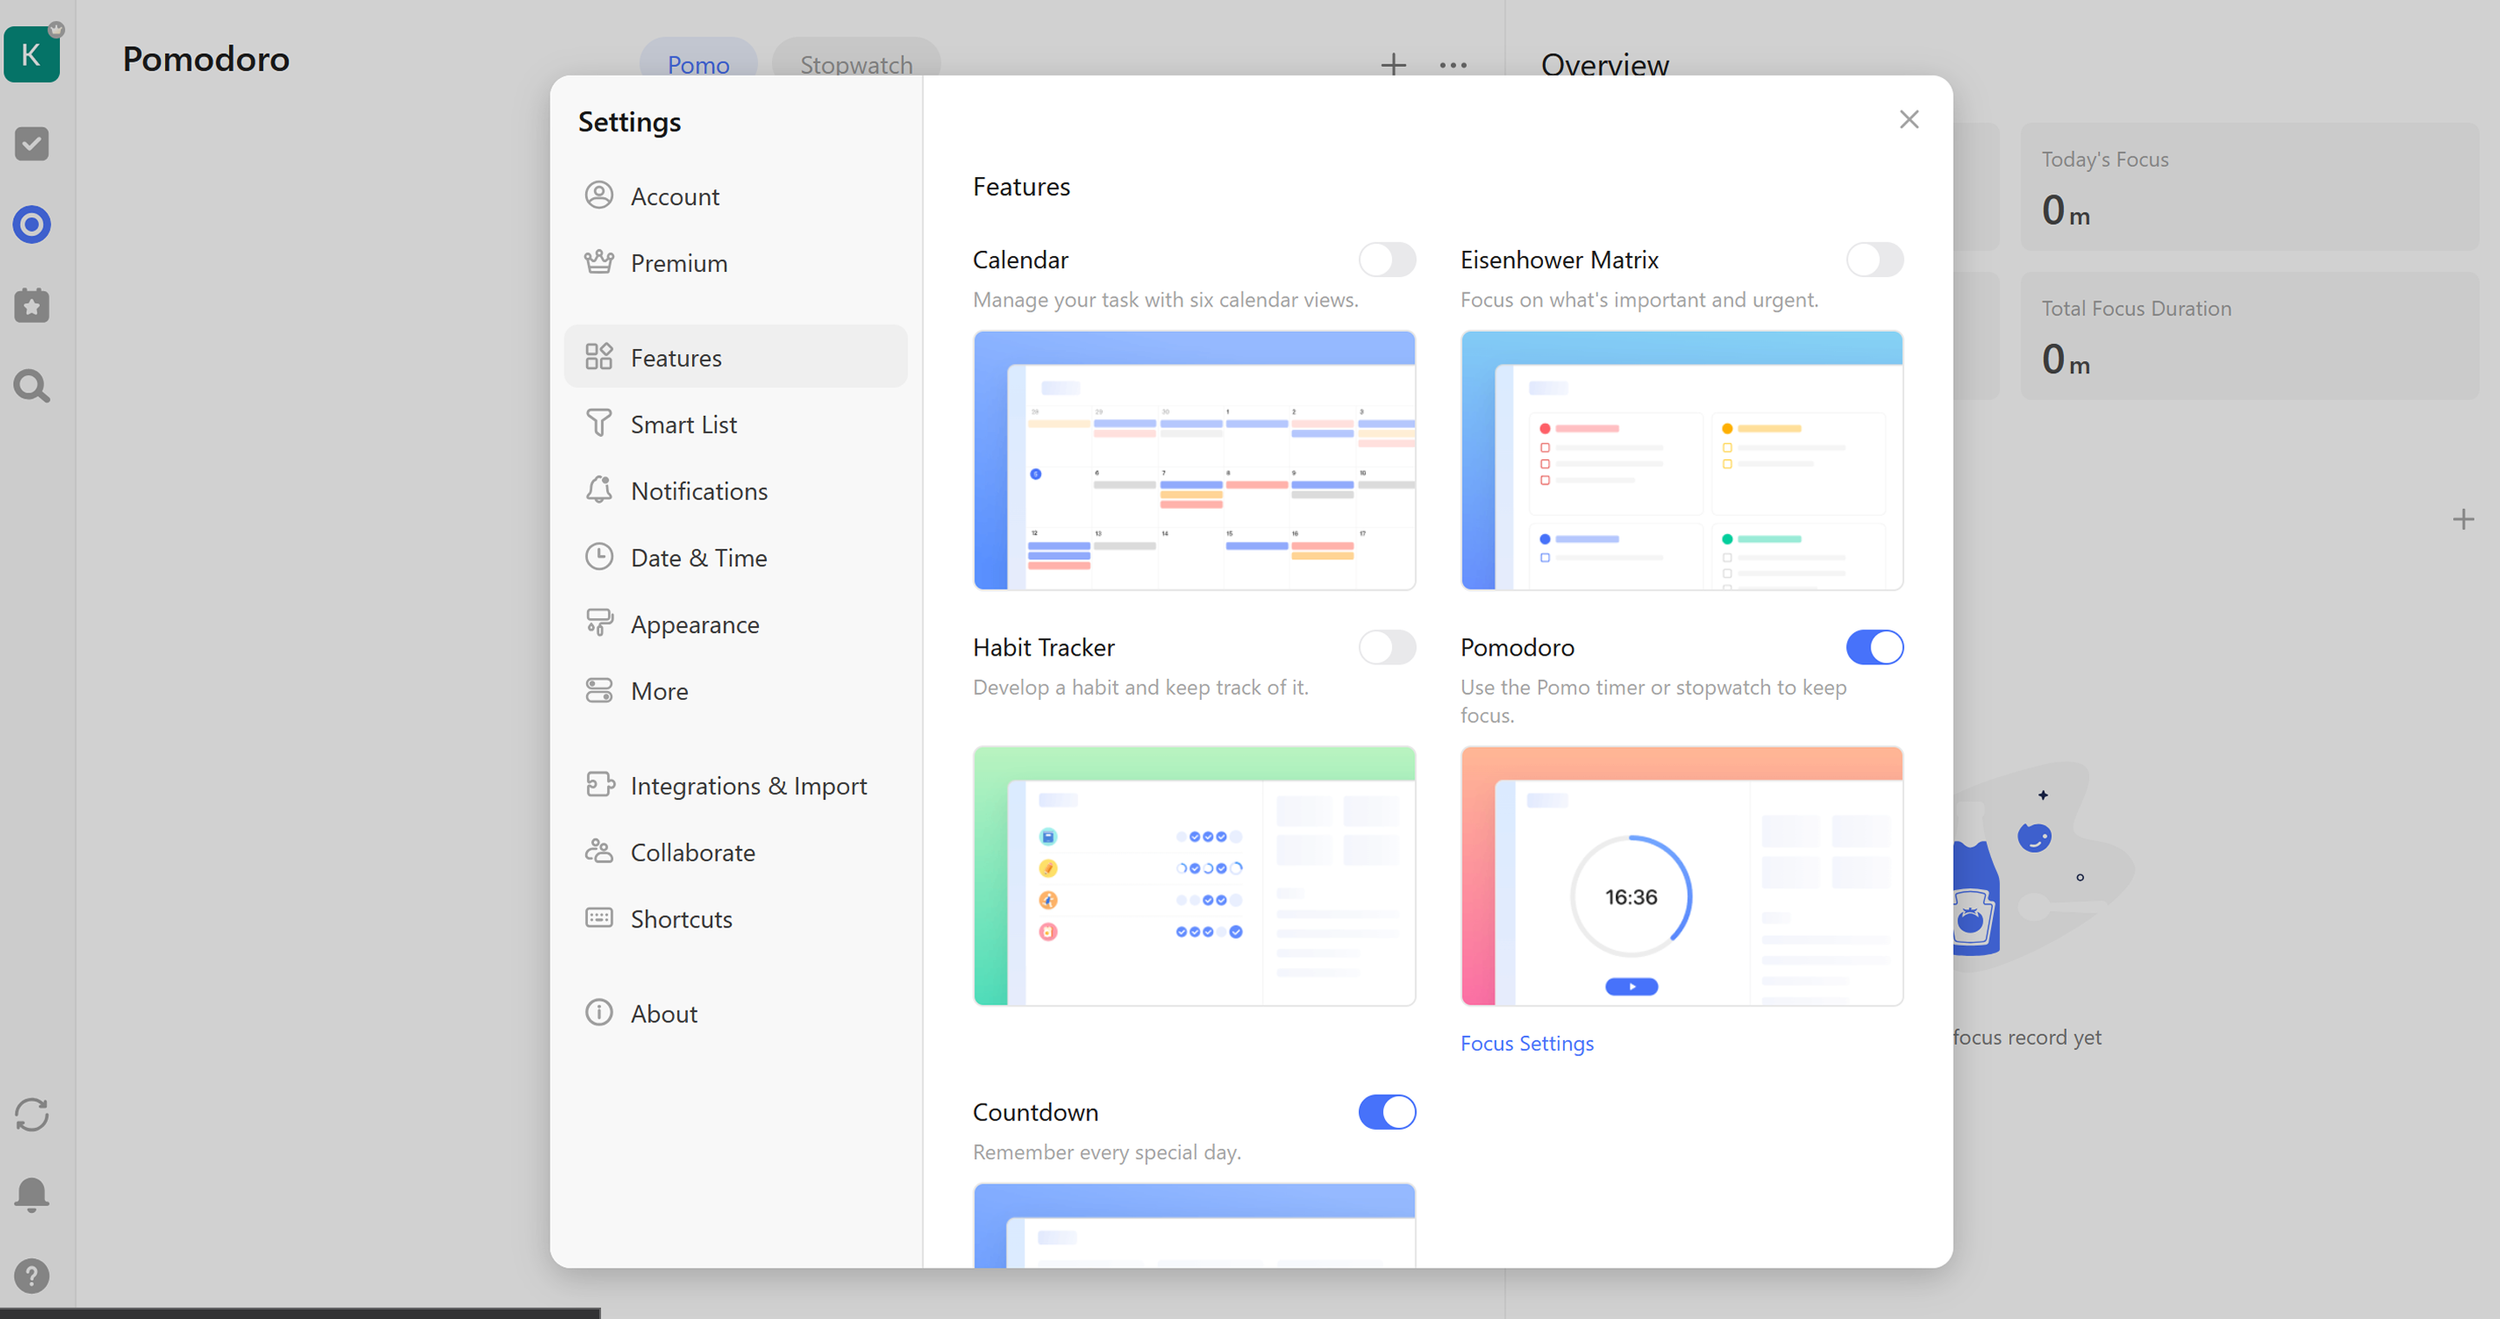The image size is (2500, 1319).
Task: Open the Countdown star calendar sidebar icon
Action: [x=32, y=305]
